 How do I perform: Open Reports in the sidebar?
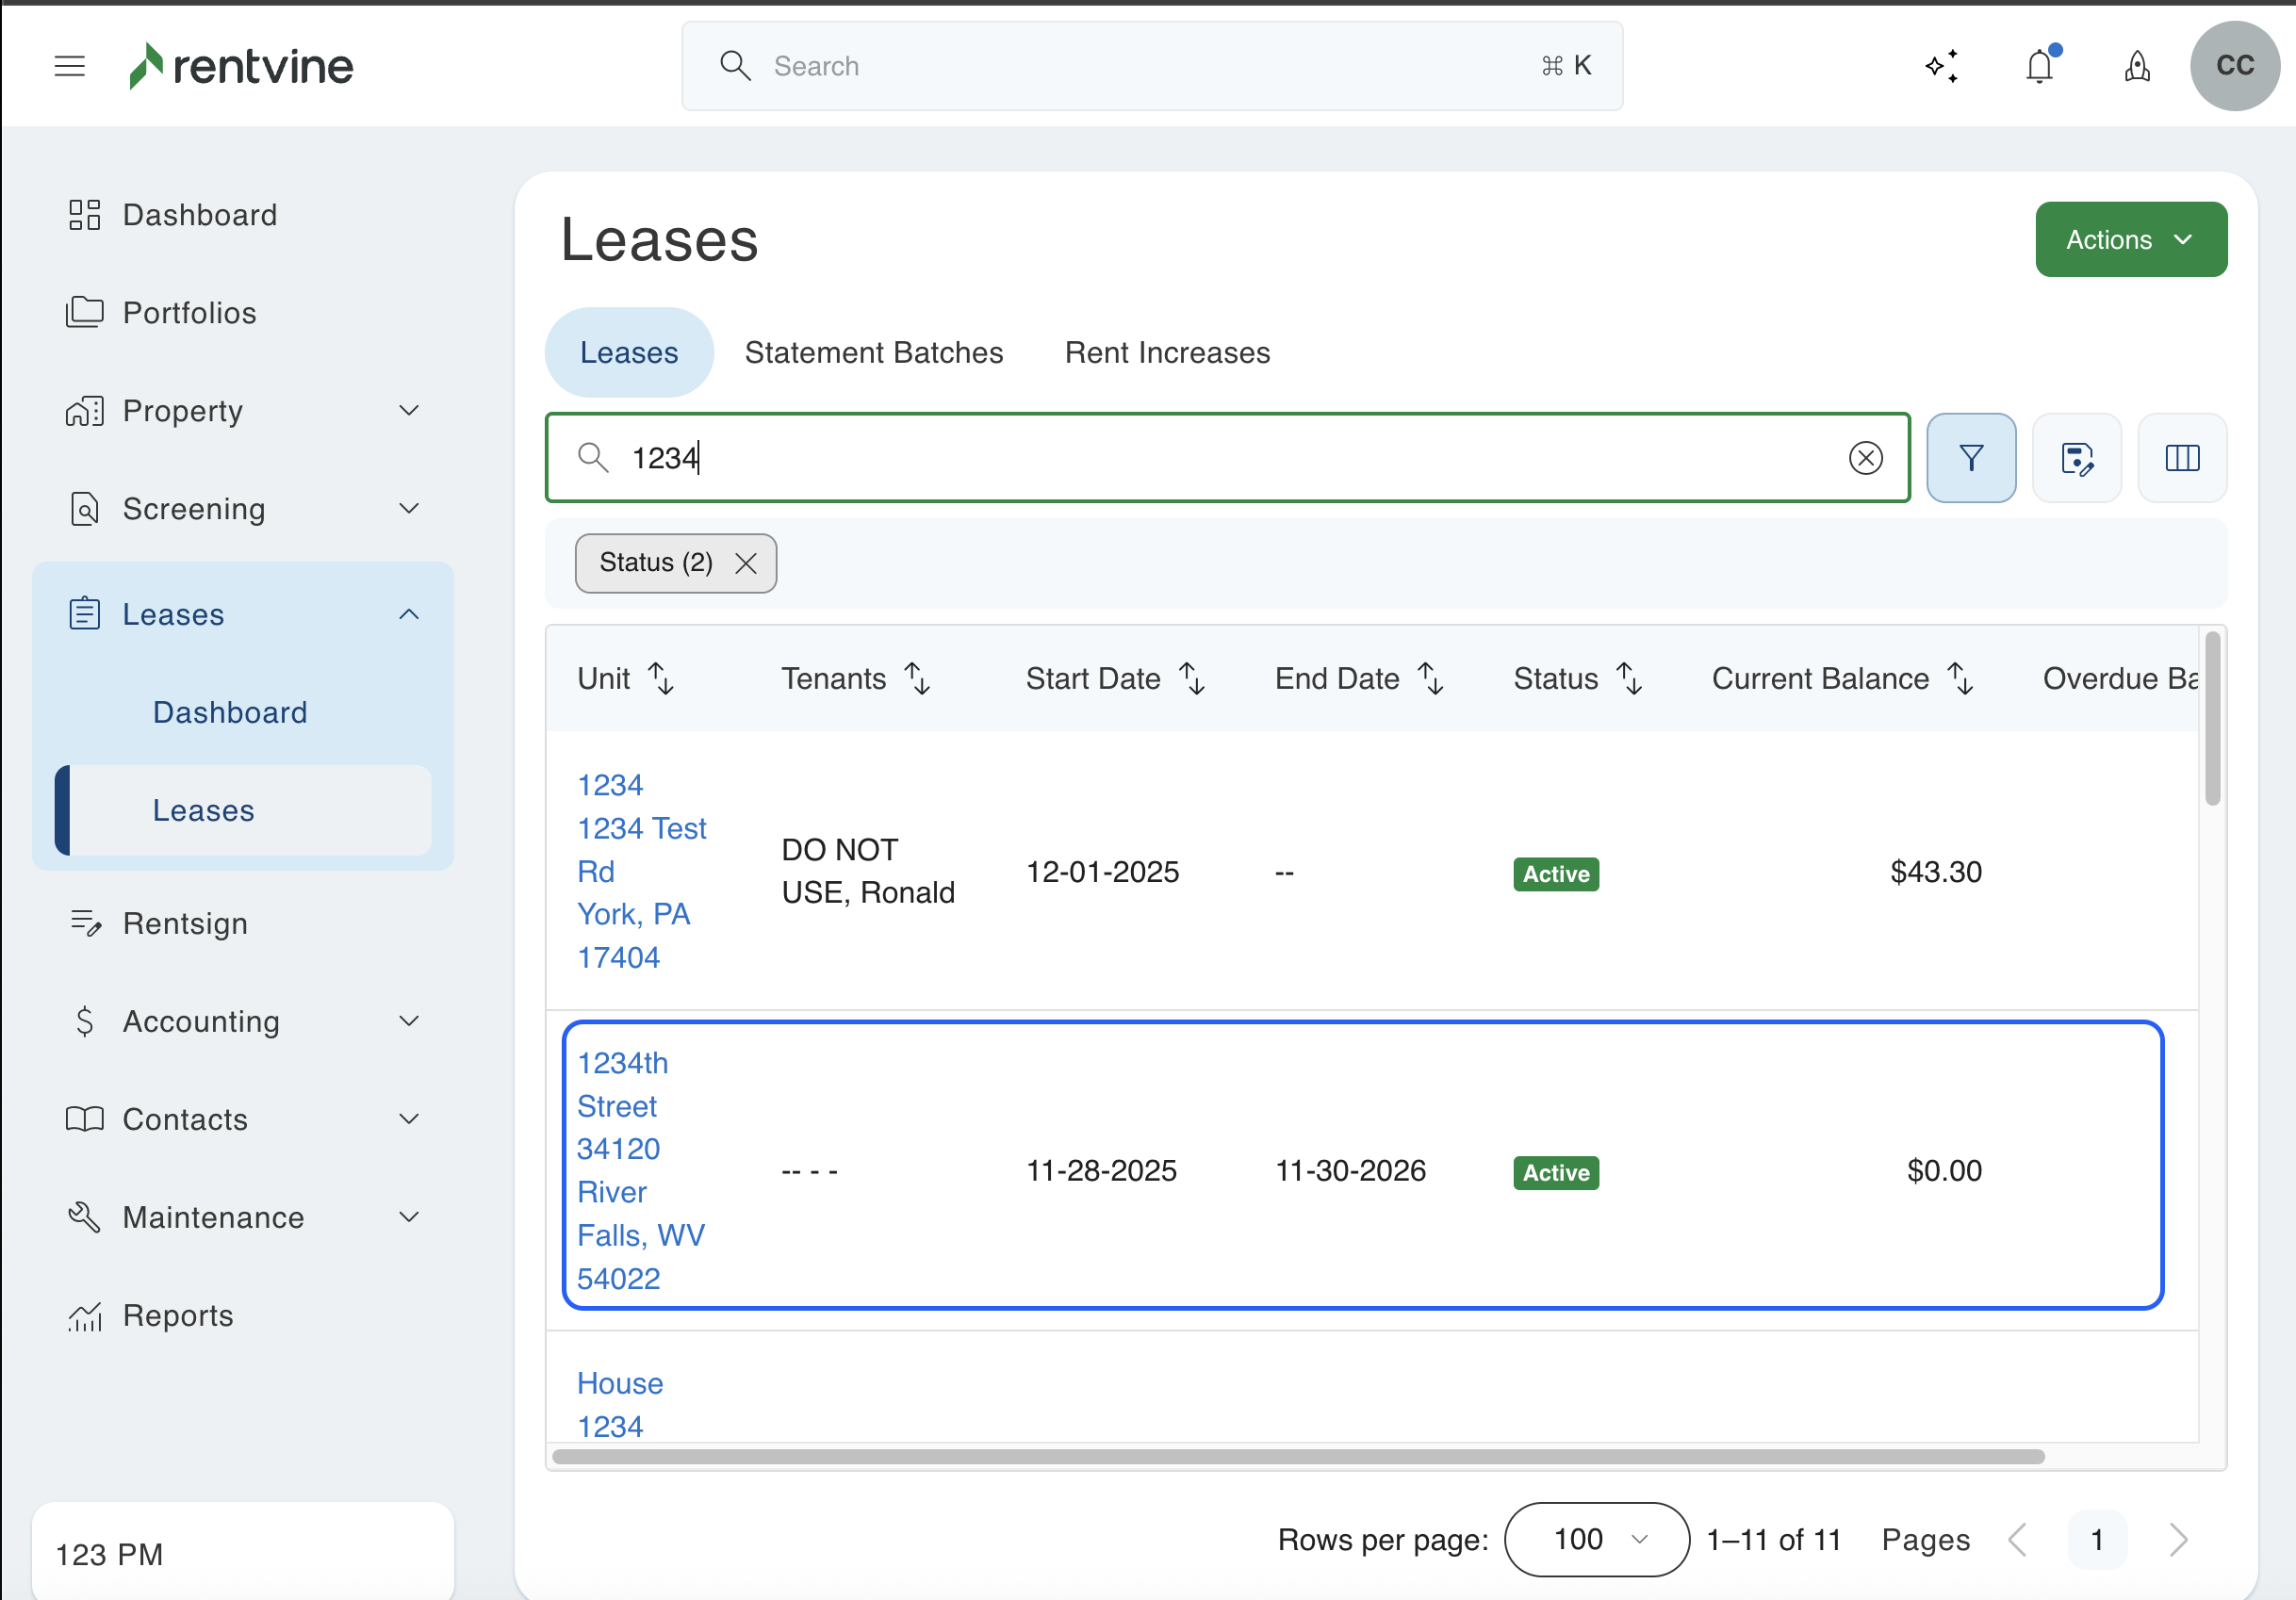pos(177,1315)
